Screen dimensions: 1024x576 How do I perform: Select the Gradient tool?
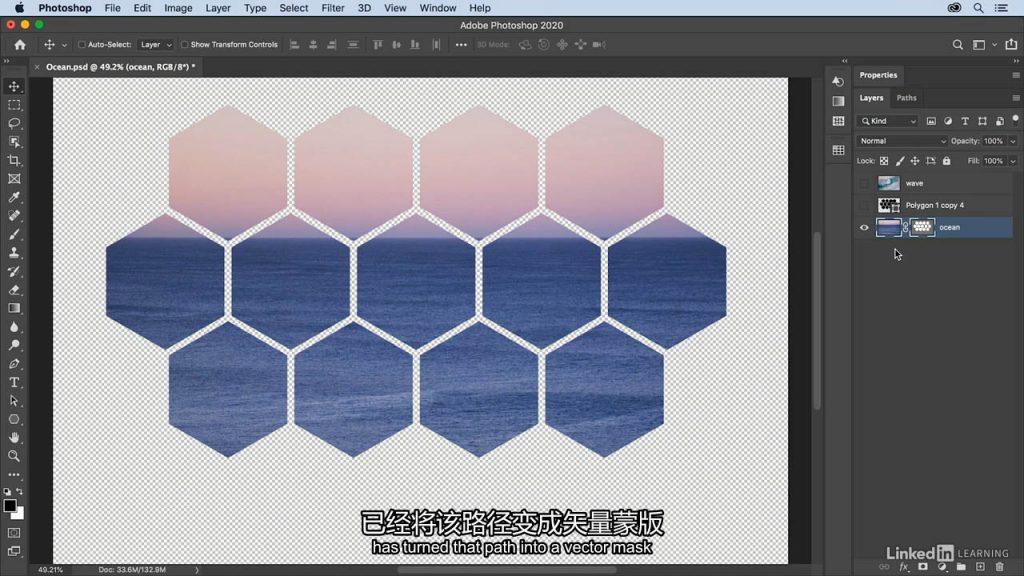coord(14,308)
